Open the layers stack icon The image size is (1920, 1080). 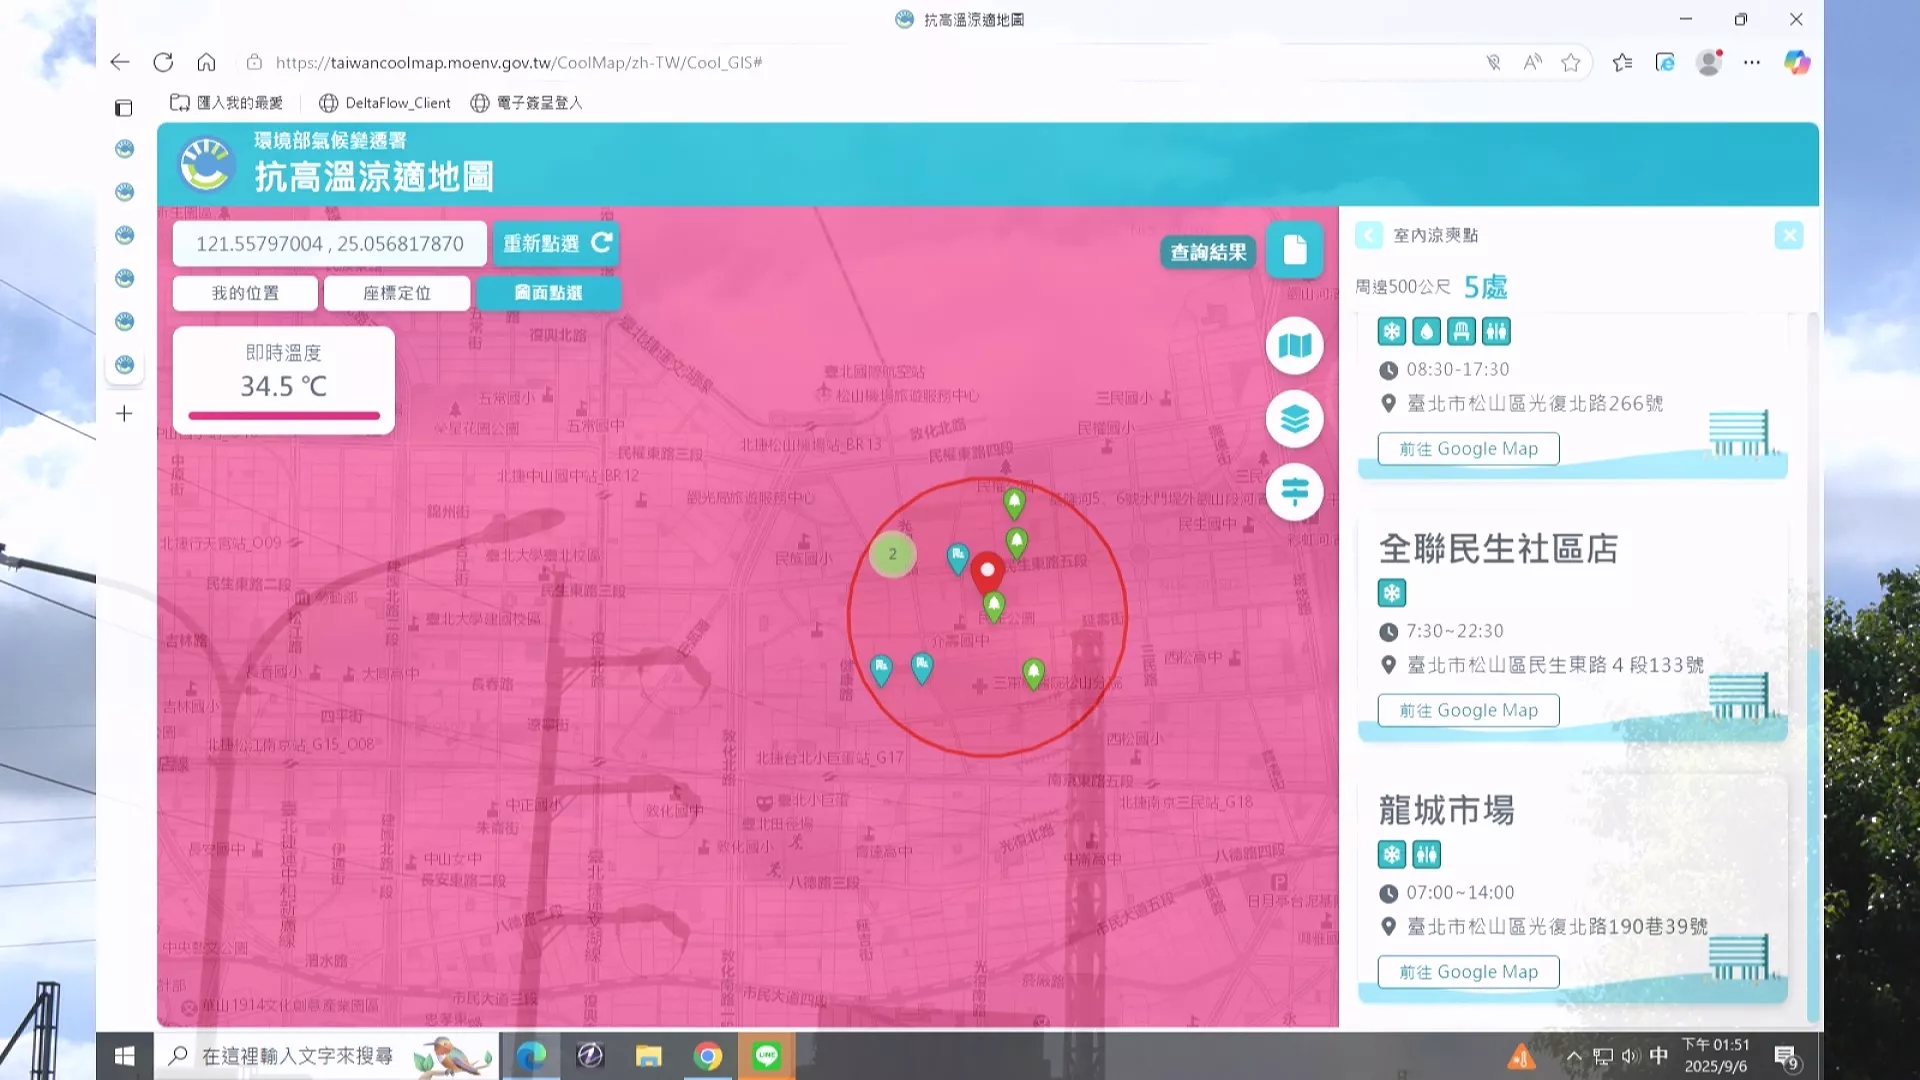pyautogui.click(x=1294, y=419)
